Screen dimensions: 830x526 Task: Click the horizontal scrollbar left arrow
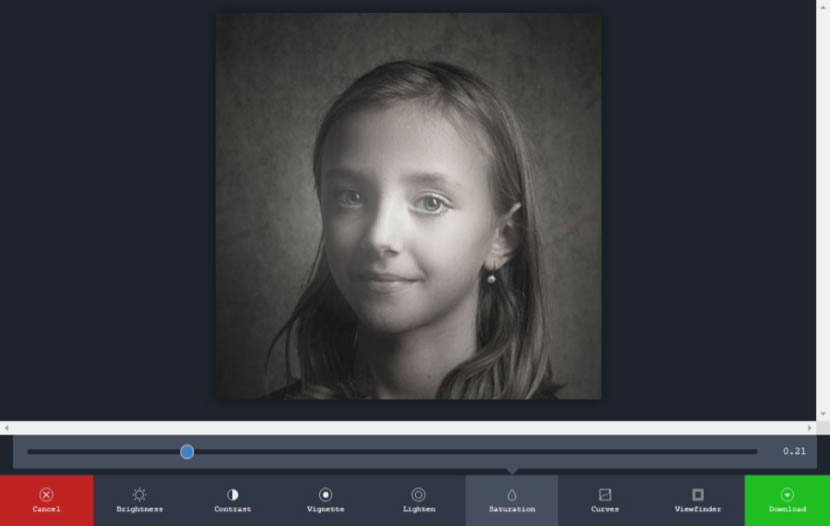[x=6, y=428]
